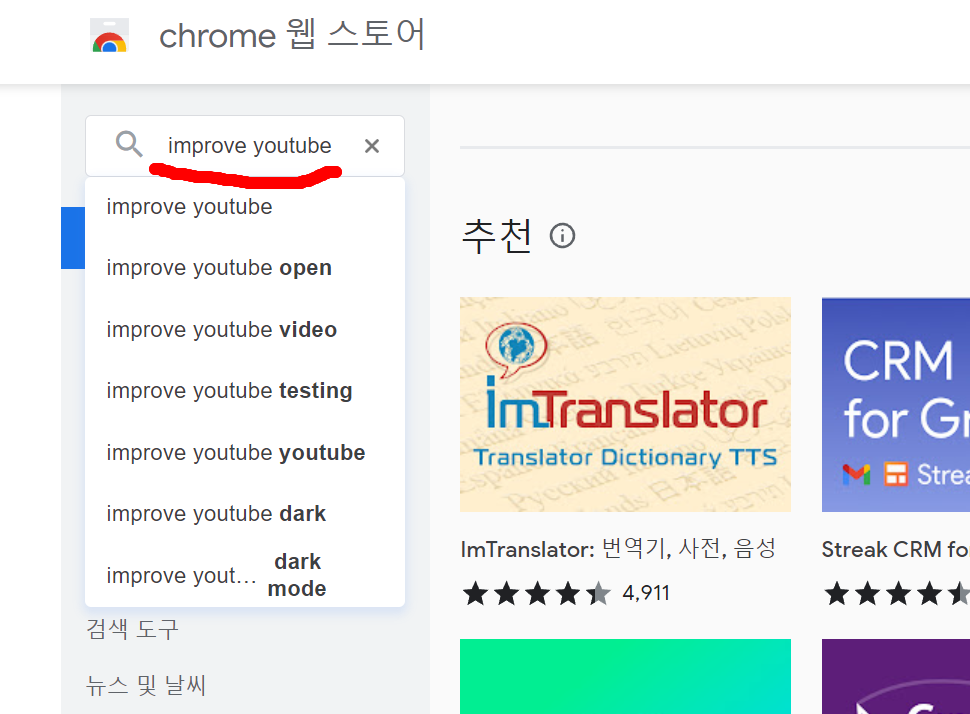
Task: Open the info icon next to 추천
Action: coord(562,236)
